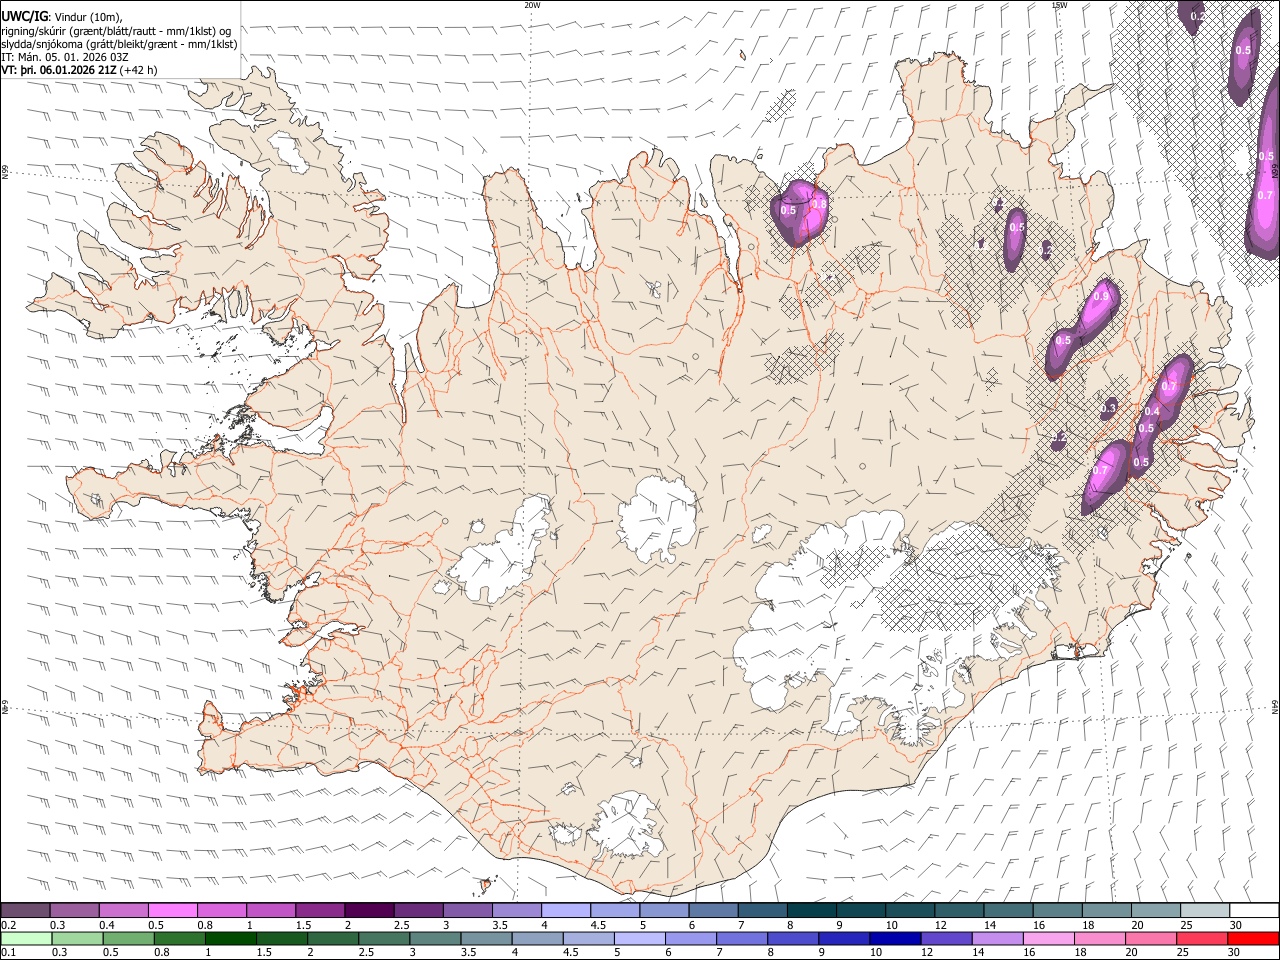Pick the dark teal upper swatch between 8 and 9
Viewport: 1280px width, 960px height.
click(x=813, y=910)
